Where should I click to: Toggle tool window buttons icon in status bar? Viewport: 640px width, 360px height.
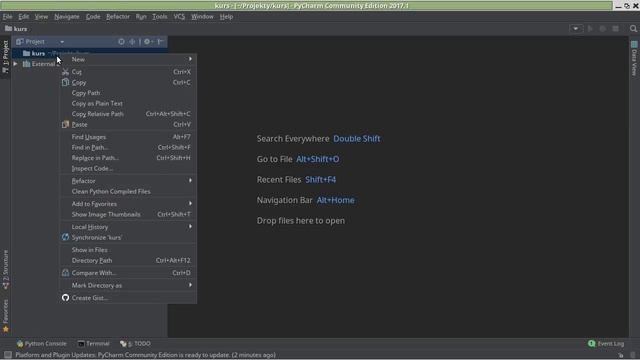8,355
